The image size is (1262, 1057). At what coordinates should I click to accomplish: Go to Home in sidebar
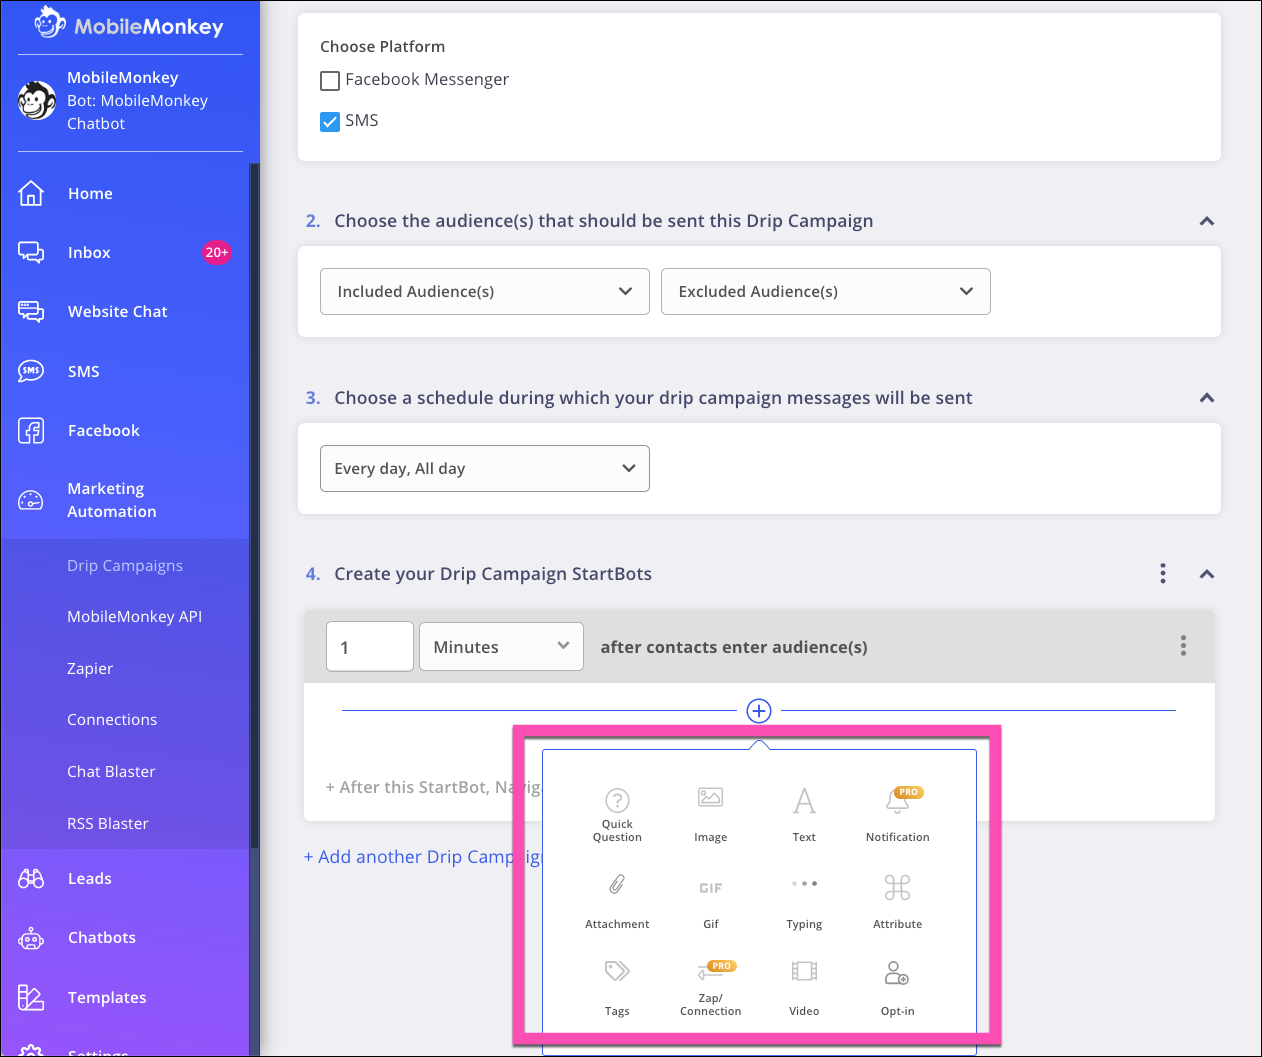[x=90, y=193]
